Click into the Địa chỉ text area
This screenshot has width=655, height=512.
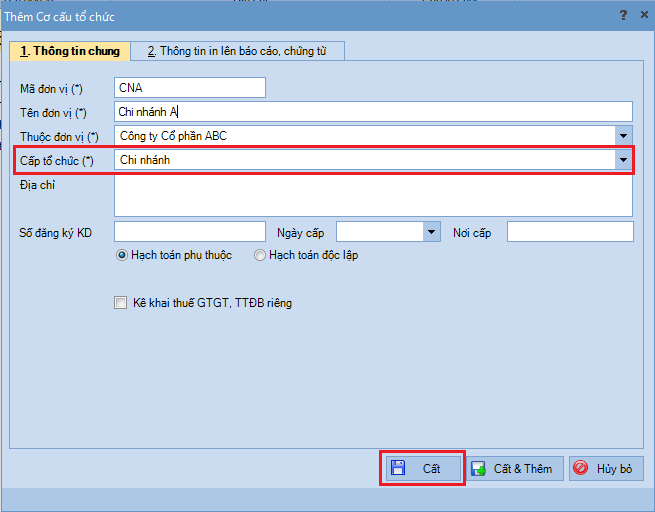click(373, 195)
